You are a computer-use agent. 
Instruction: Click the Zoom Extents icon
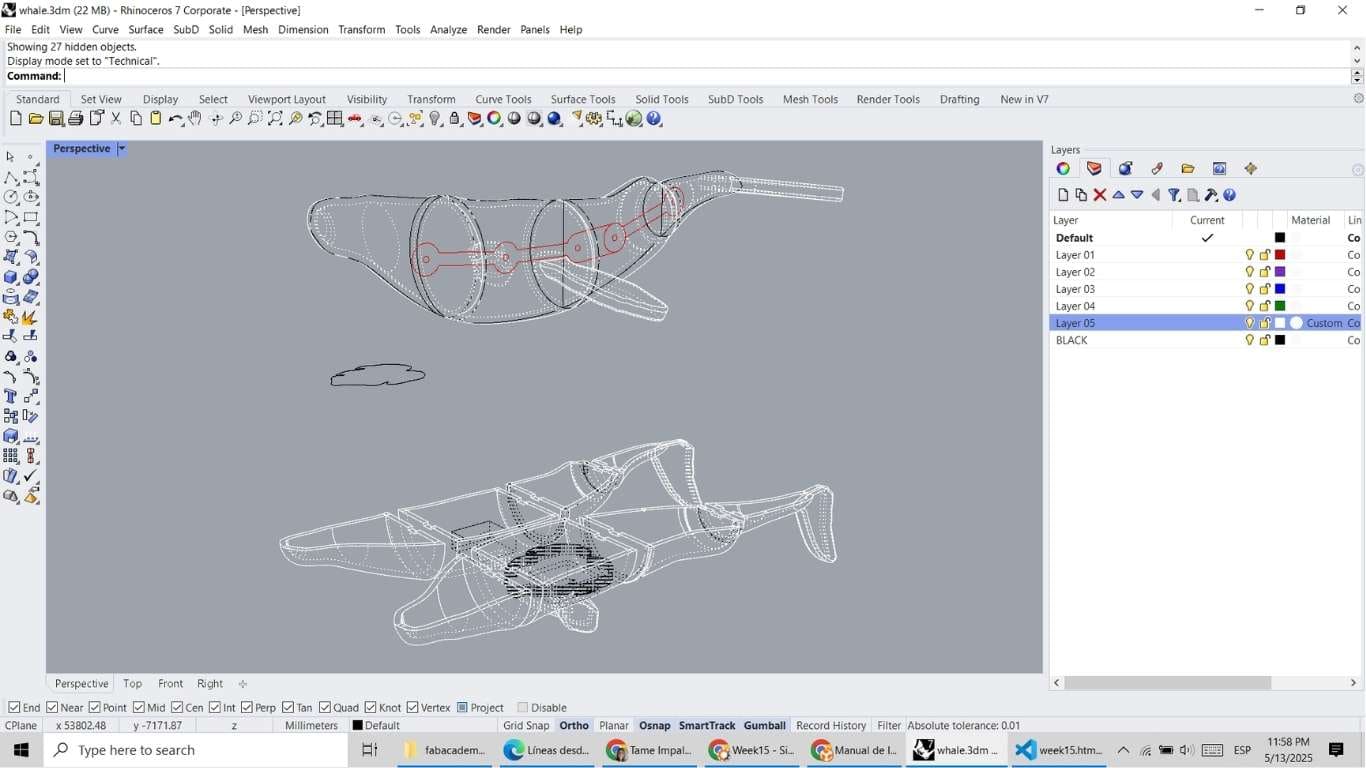point(275,119)
